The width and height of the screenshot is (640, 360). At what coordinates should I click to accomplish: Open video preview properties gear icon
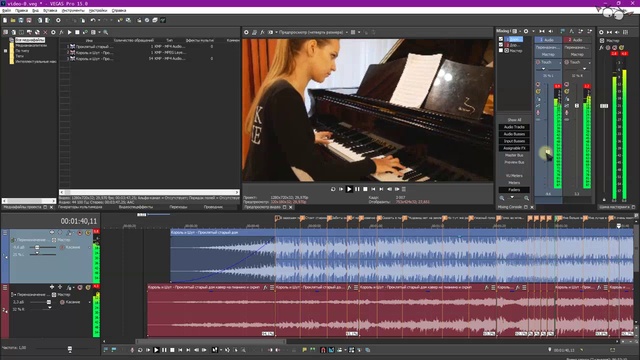pyautogui.click(x=246, y=32)
